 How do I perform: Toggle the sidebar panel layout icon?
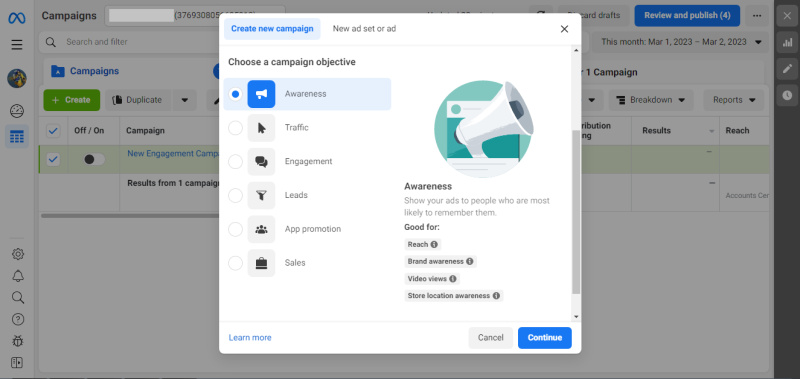point(18,363)
